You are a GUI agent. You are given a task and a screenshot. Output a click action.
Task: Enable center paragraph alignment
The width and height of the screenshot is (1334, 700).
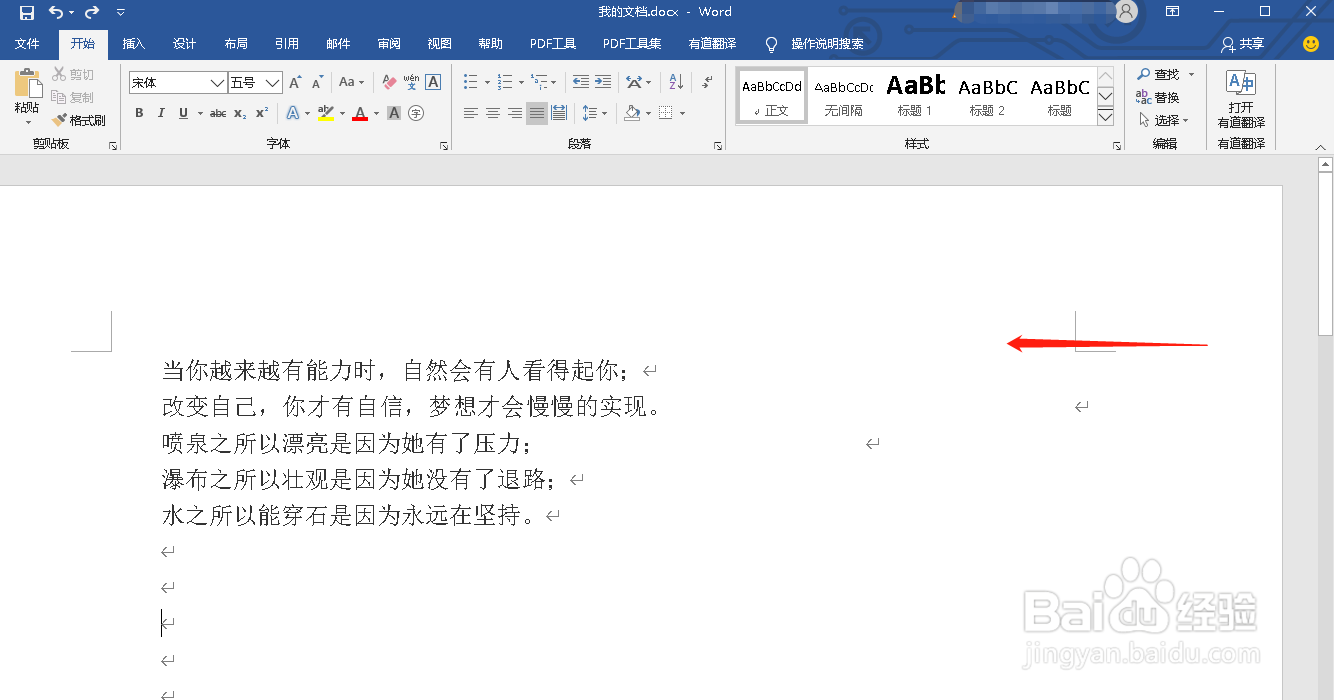tap(491, 113)
